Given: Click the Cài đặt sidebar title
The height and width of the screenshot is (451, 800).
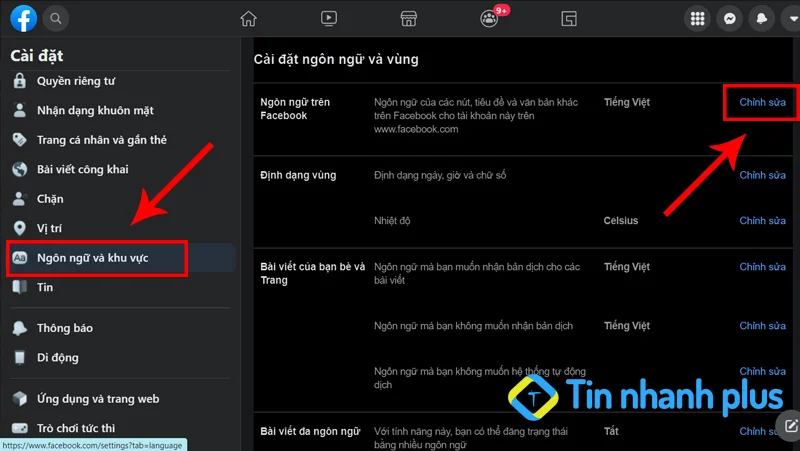Looking at the screenshot, I should point(37,55).
